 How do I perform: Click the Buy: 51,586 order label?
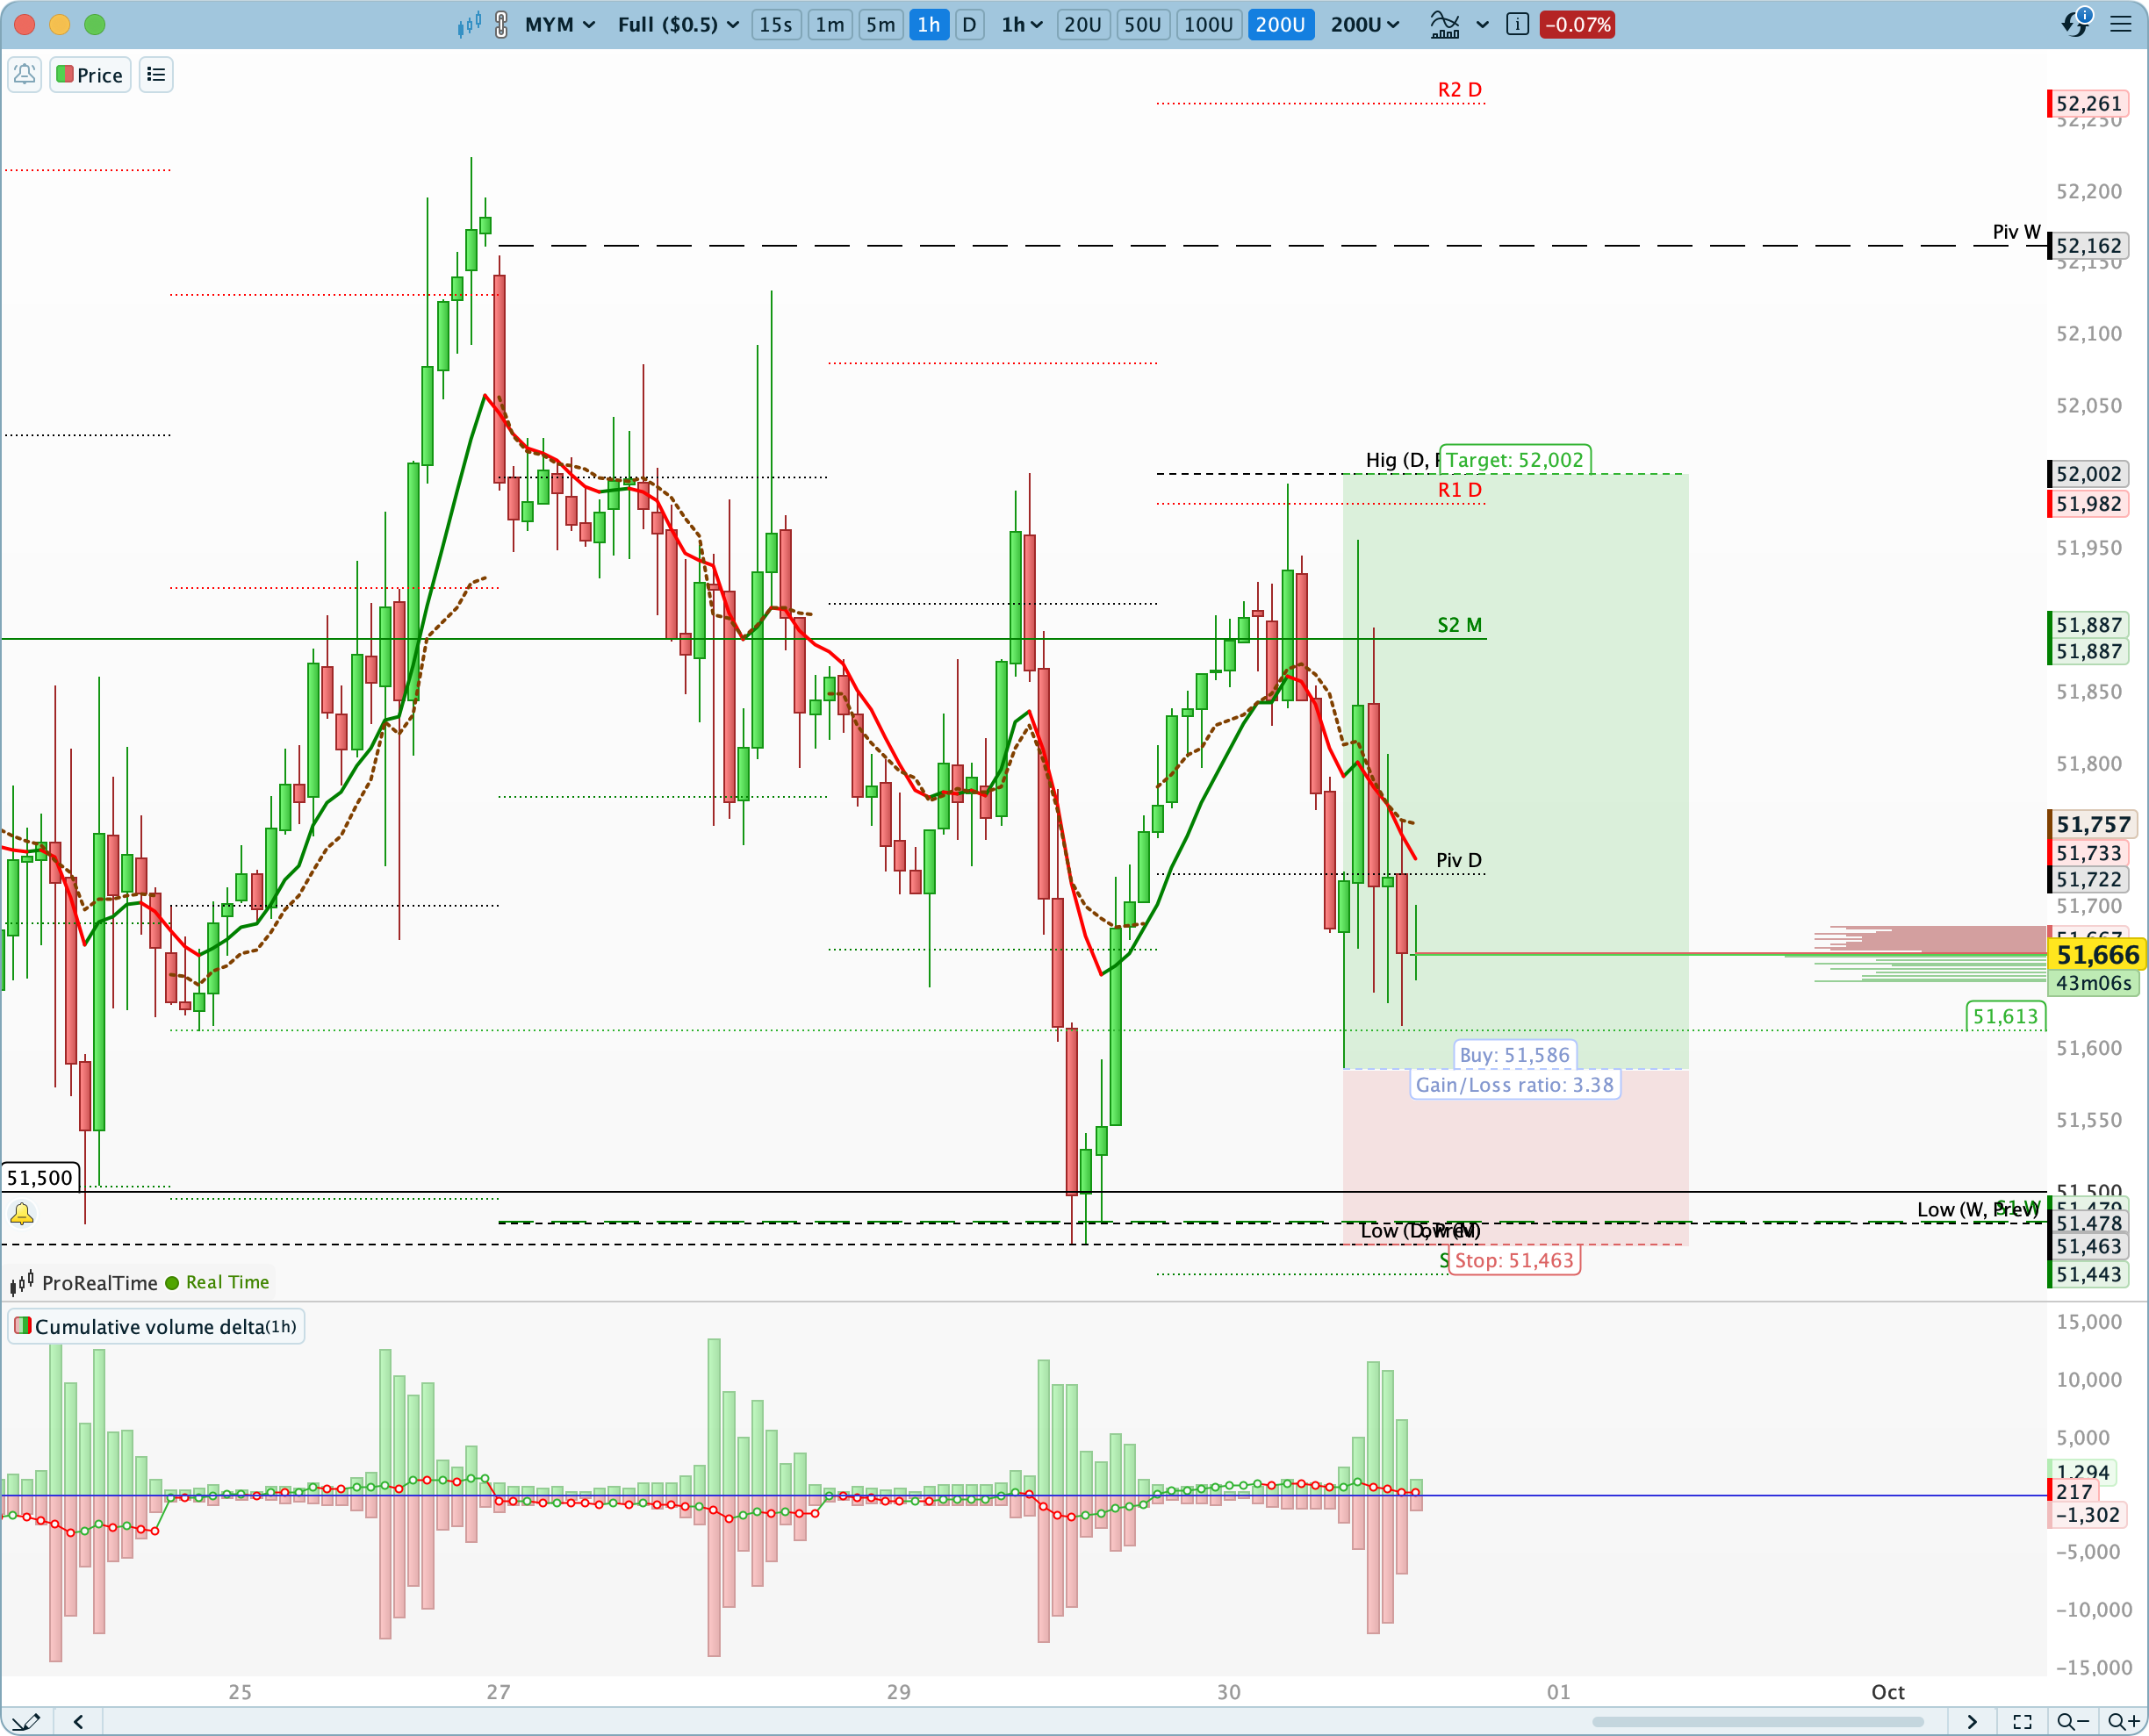coord(1514,1054)
